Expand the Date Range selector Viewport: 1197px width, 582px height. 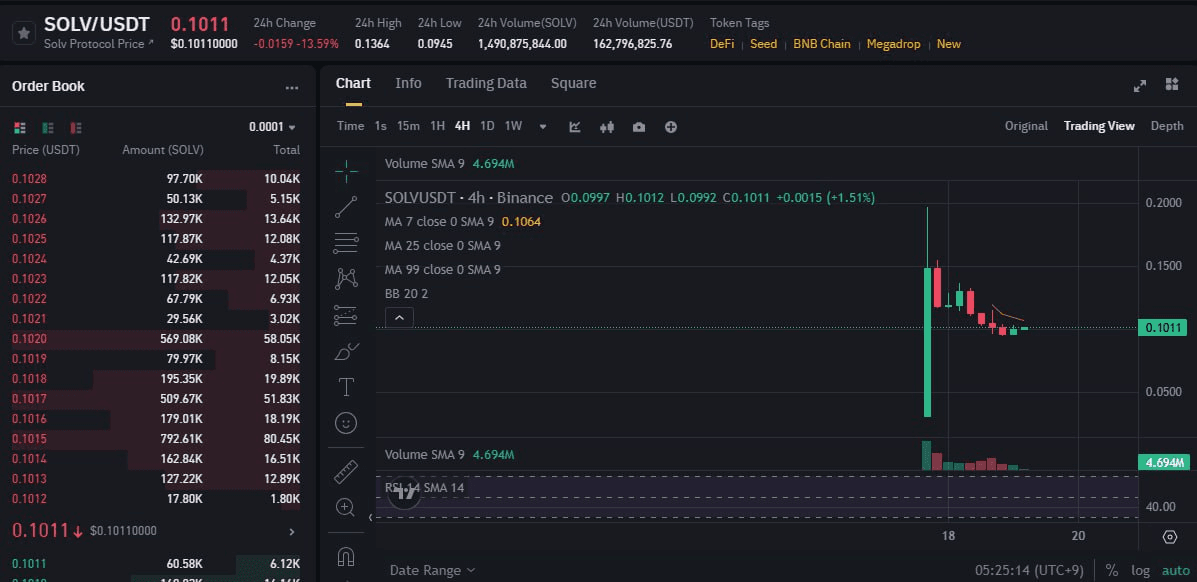(432, 569)
